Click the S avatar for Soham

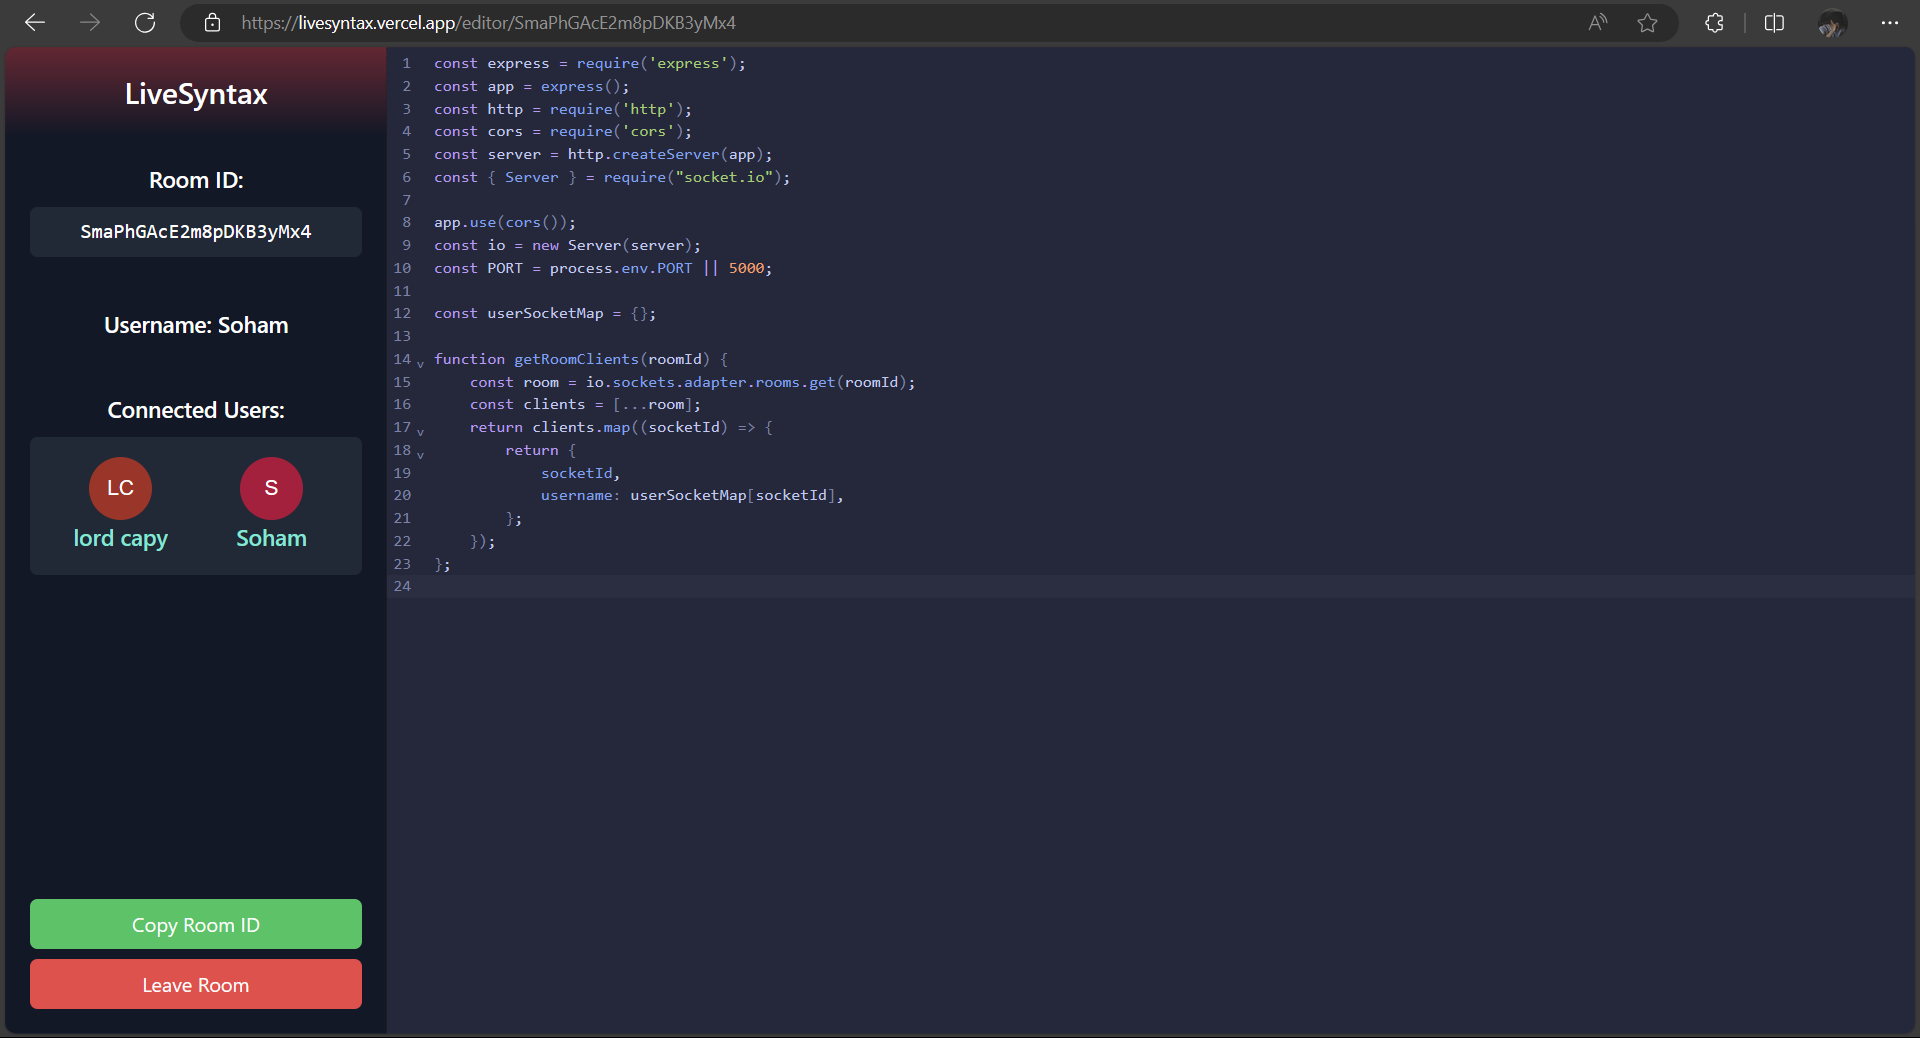tap(271, 488)
